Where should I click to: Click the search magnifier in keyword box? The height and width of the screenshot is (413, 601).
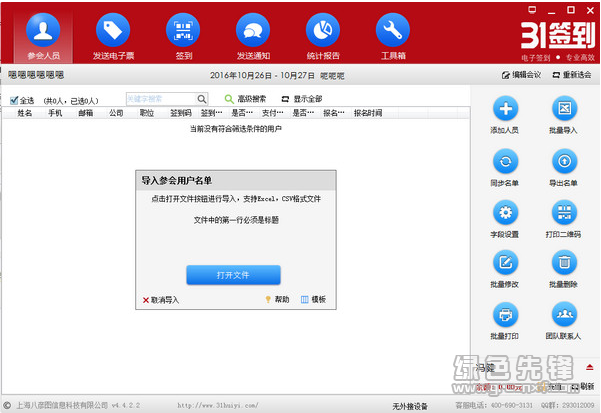pyautogui.click(x=202, y=99)
